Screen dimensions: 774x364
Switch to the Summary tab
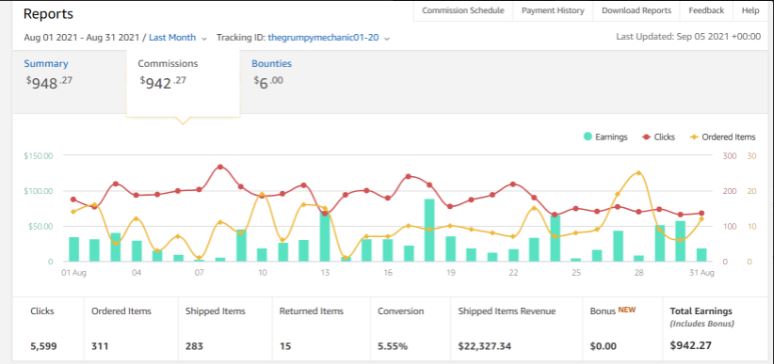click(x=46, y=63)
